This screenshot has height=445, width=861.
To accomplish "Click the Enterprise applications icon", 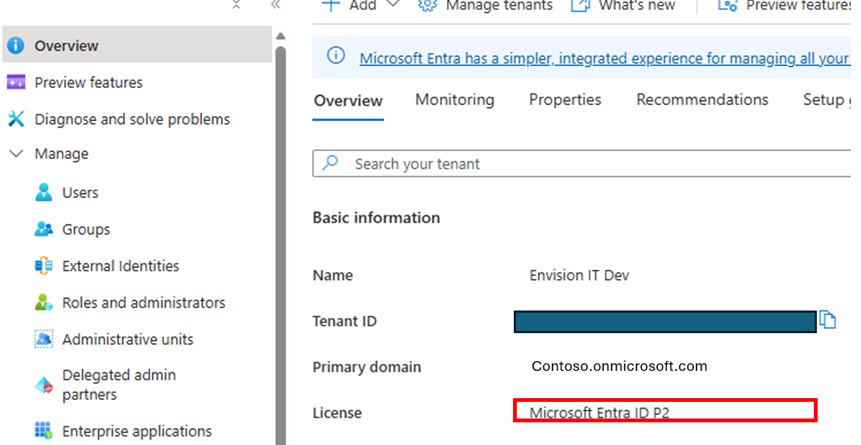I will coord(43,431).
